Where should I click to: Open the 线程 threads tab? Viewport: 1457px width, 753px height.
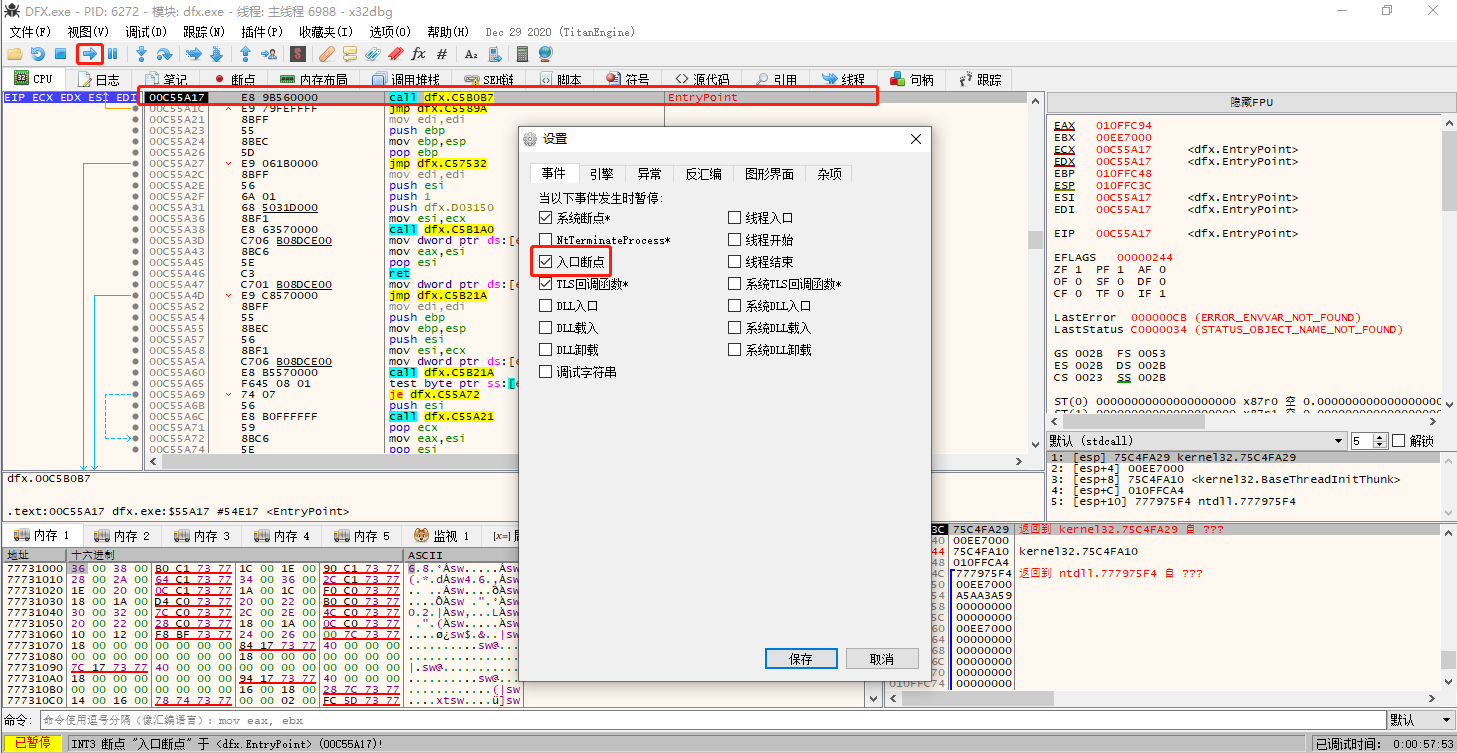843,79
